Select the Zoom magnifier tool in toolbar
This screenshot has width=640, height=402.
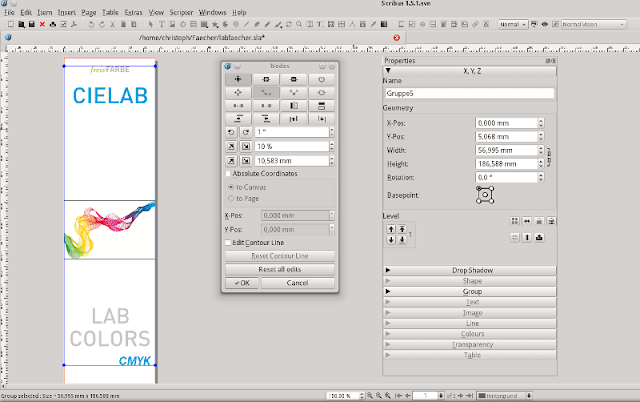(299, 24)
